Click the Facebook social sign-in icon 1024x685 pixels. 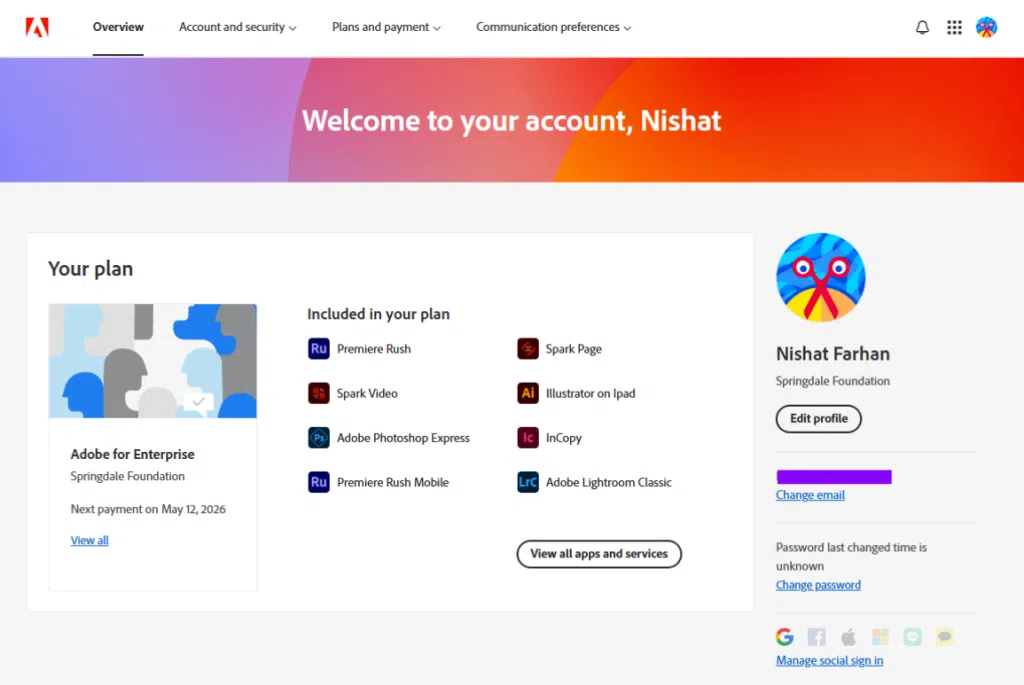pos(816,637)
